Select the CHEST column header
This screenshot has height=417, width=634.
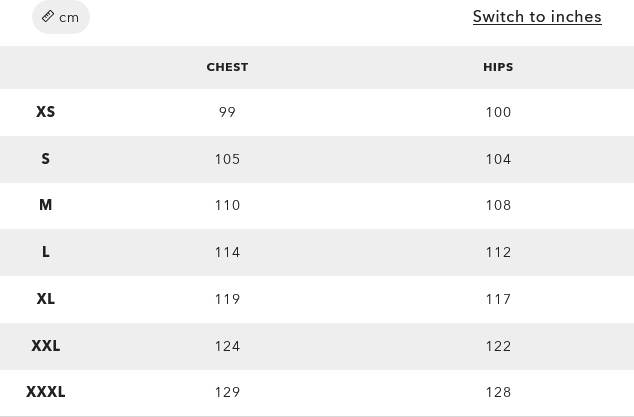[x=227, y=67]
